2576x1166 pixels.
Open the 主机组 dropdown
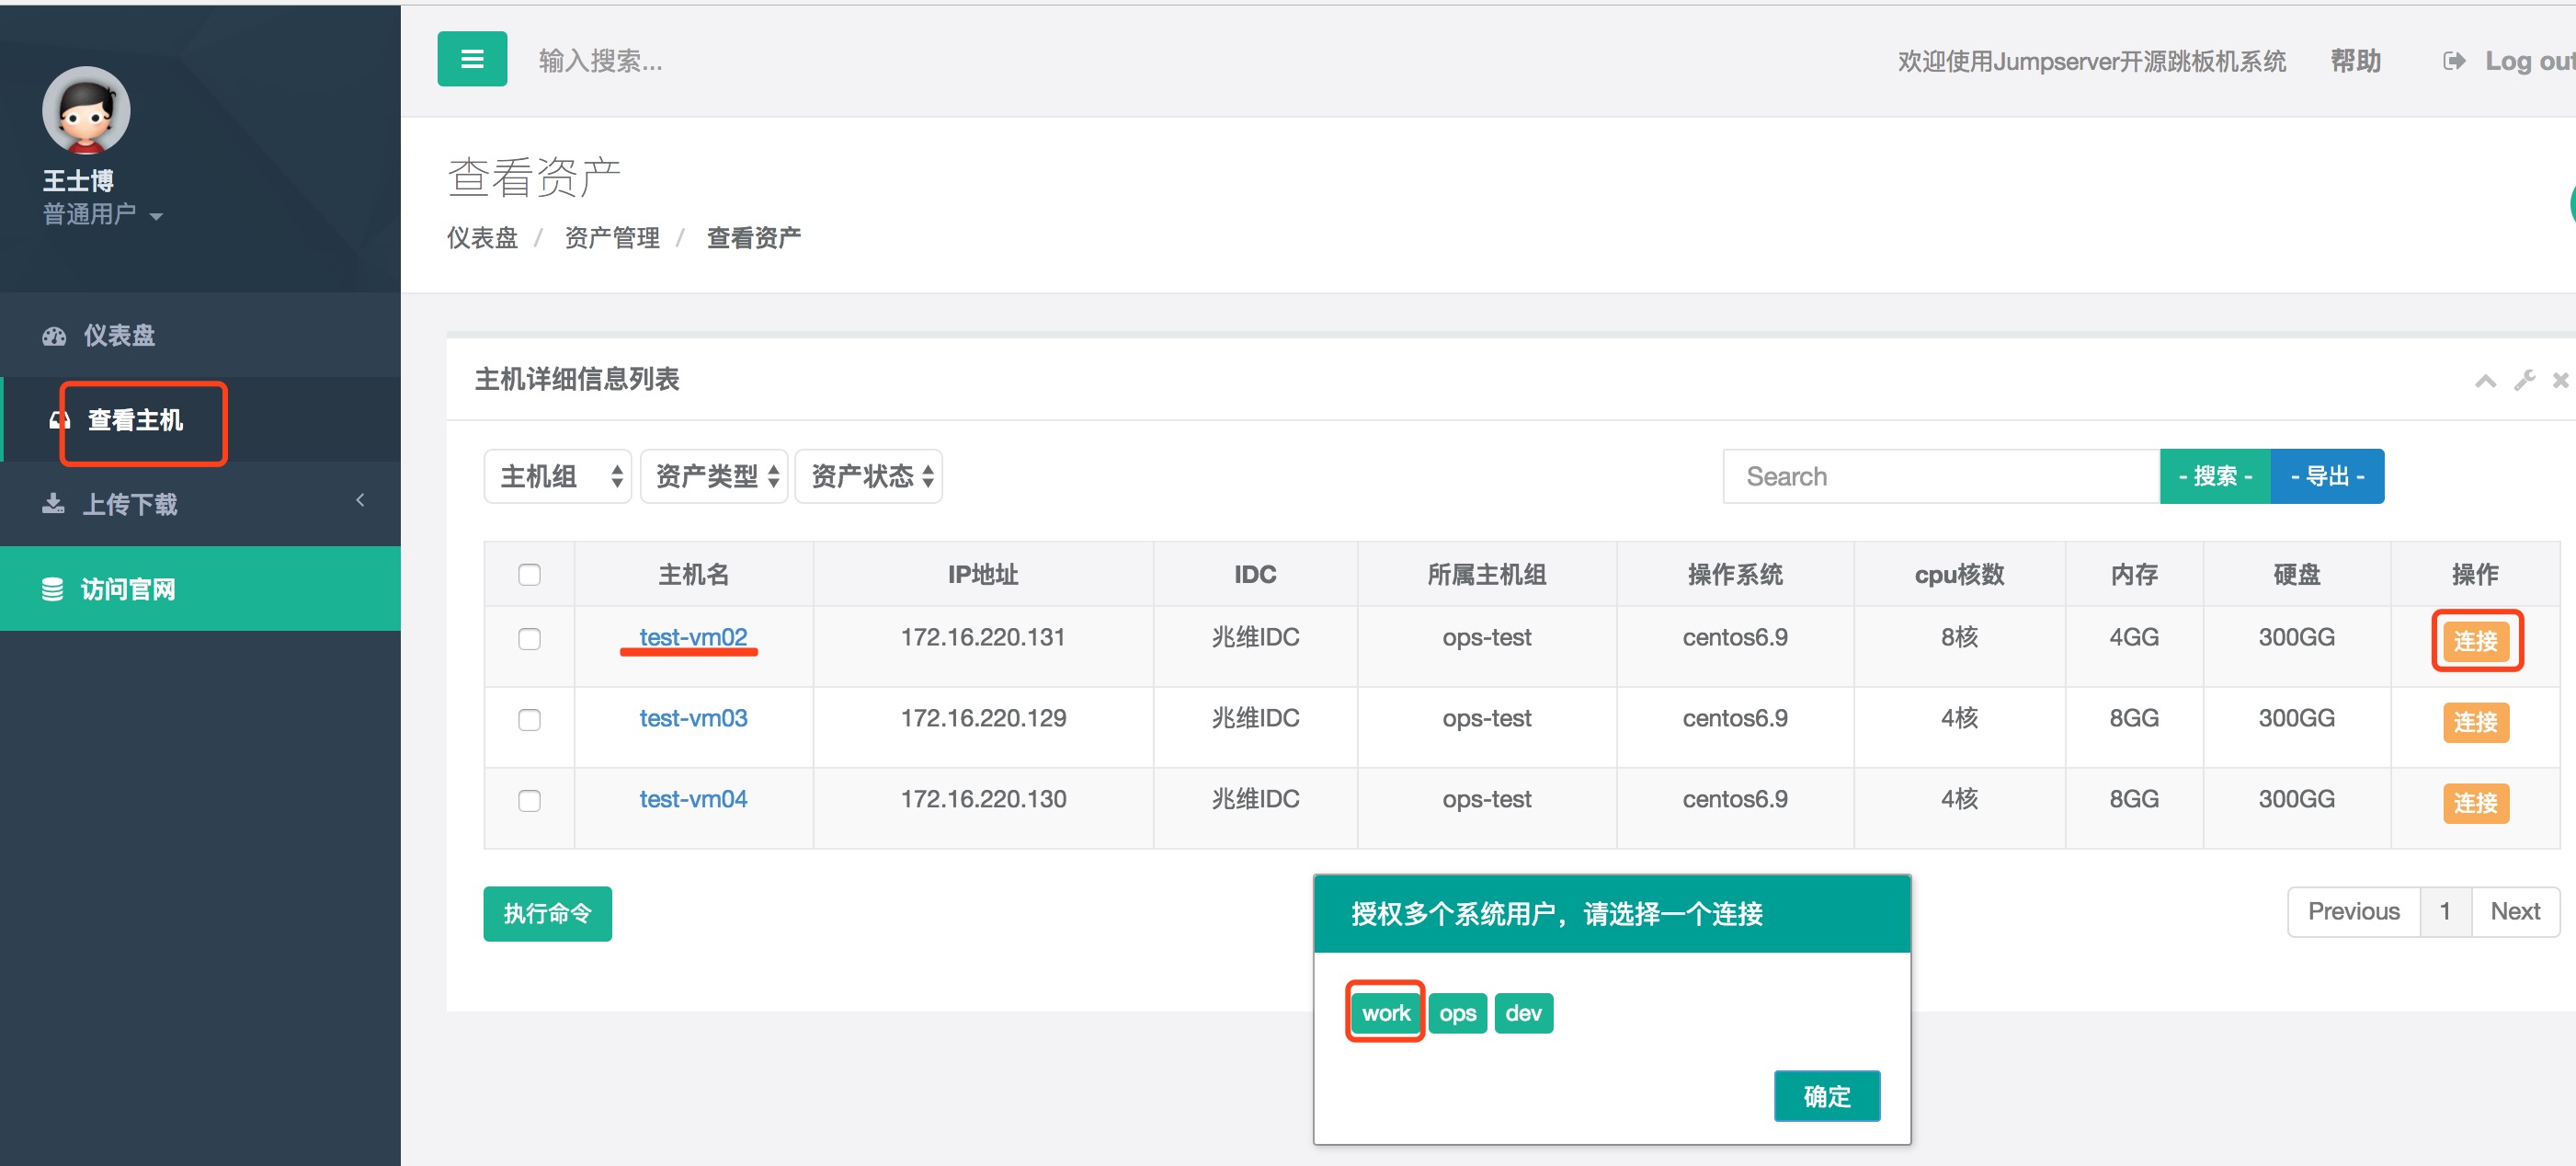point(558,476)
